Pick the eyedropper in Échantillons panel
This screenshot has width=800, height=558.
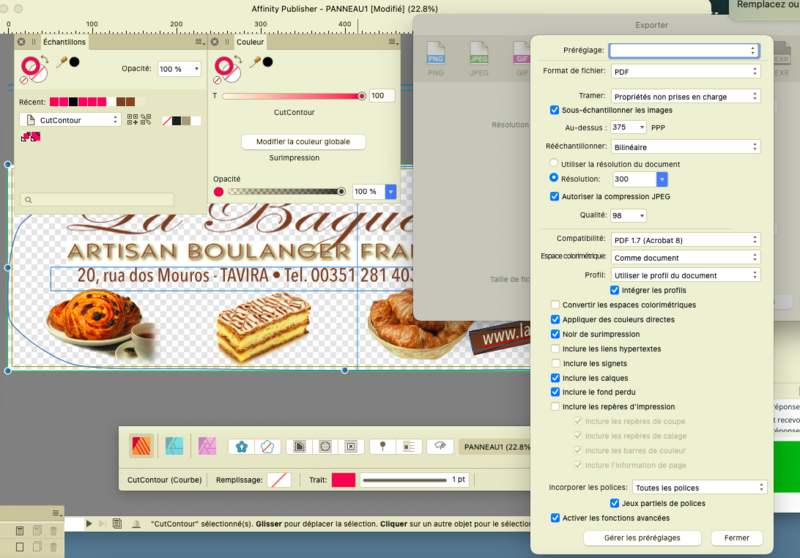[x=62, y=62]
